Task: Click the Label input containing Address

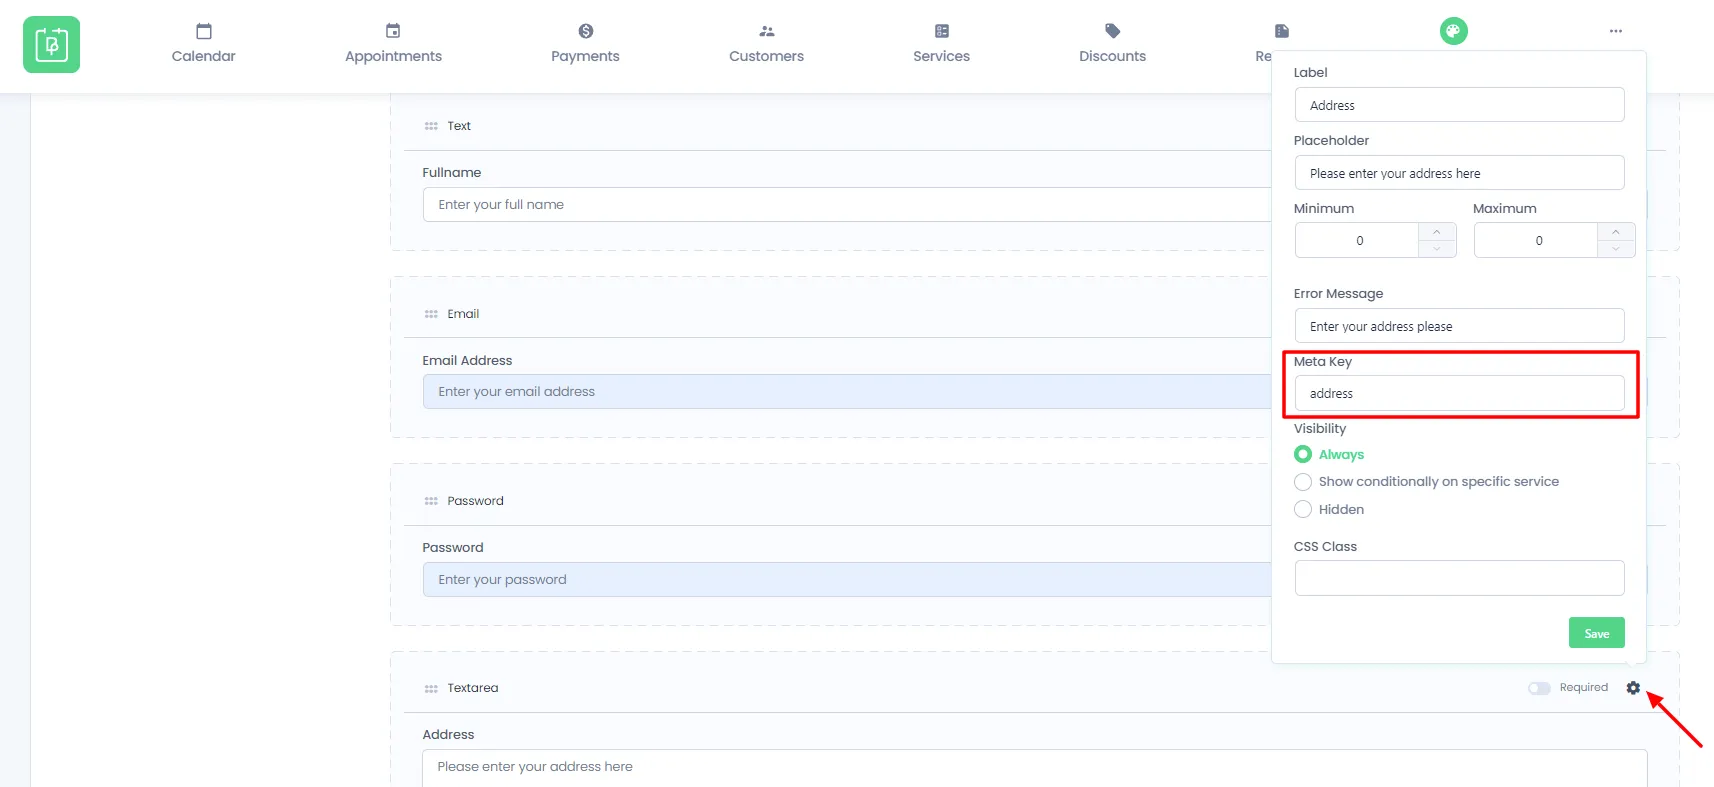Action: (1459, 105)
